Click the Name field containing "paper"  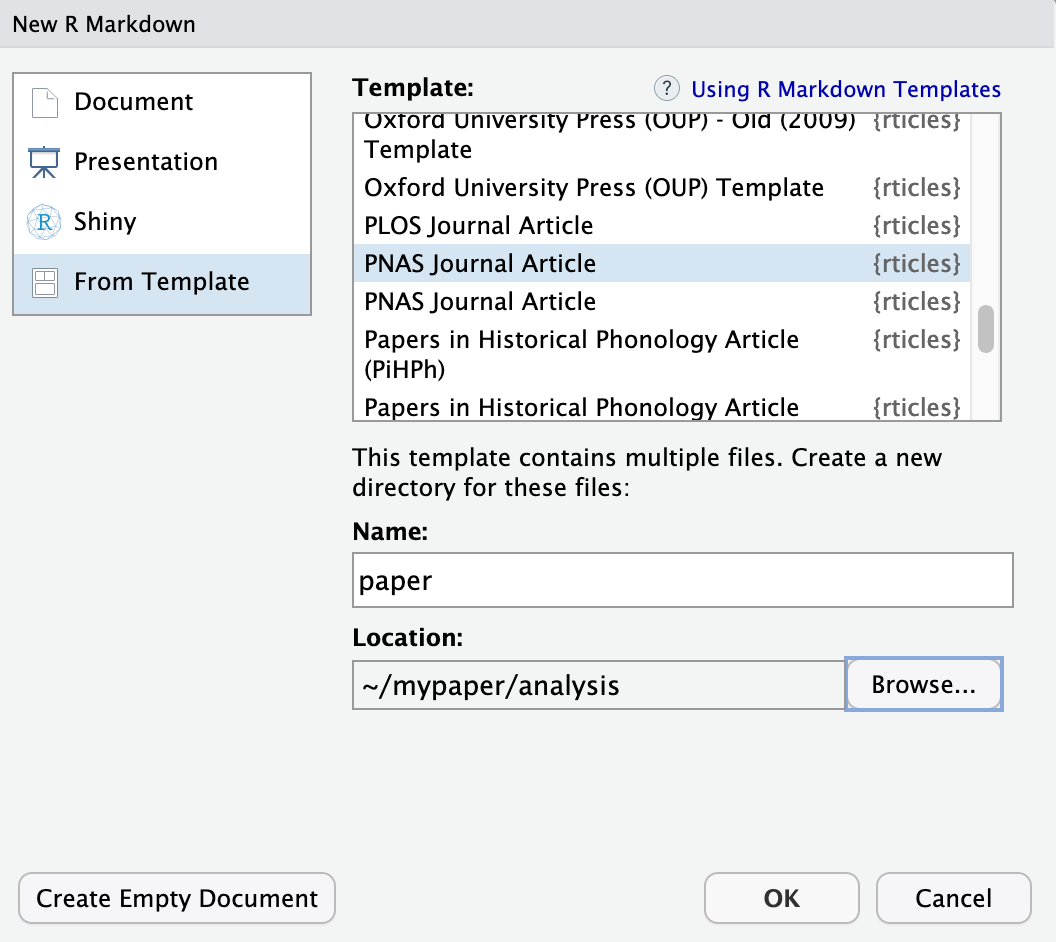tap(682, 580)
